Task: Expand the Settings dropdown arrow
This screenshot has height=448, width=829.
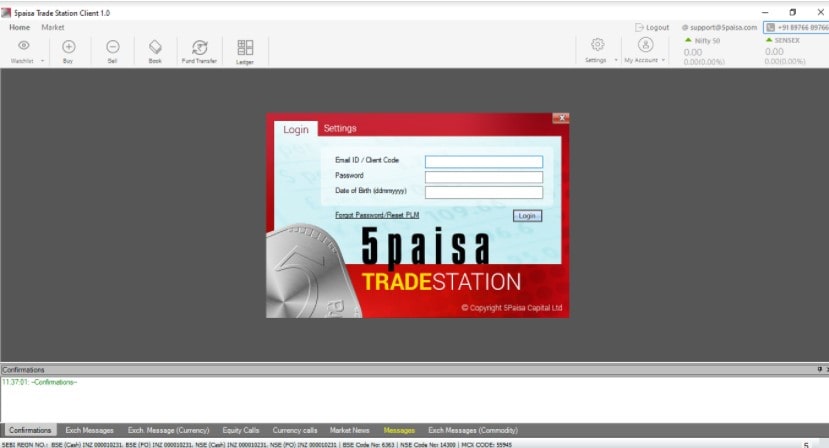Action: coord(616,60)
